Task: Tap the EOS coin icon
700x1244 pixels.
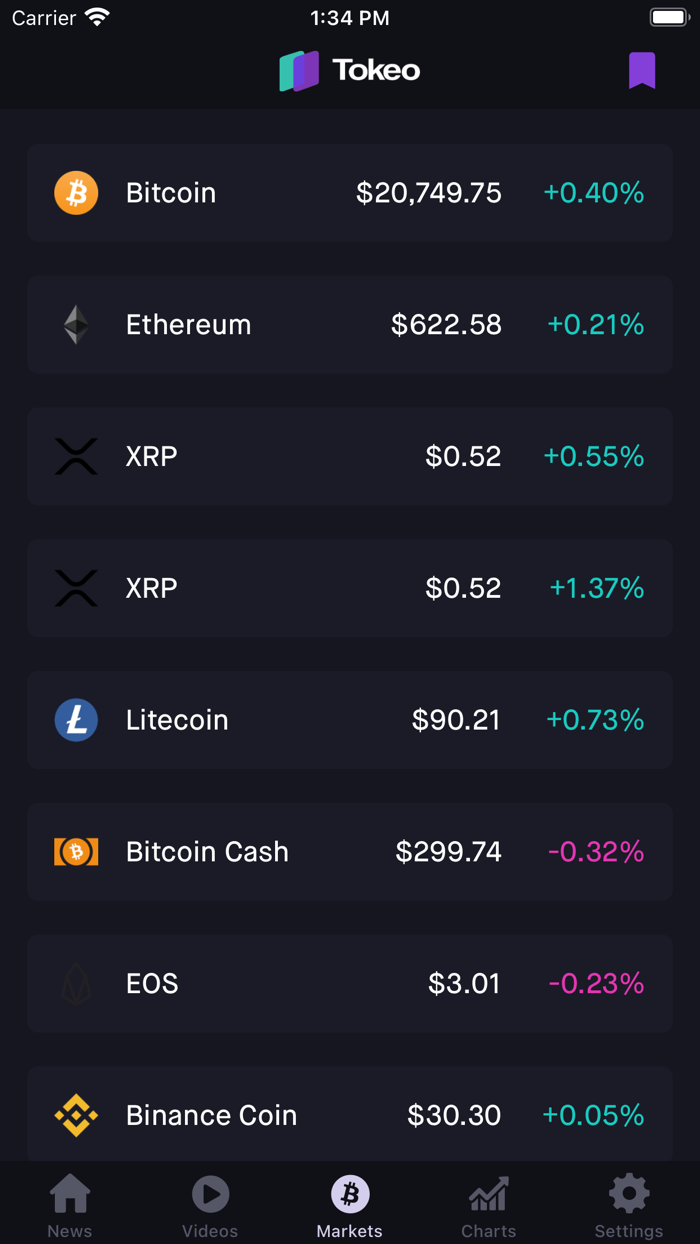Action: point(76,983)
